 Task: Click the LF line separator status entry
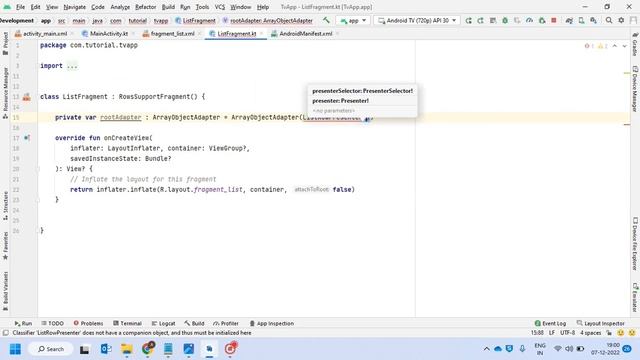(551, 333)
